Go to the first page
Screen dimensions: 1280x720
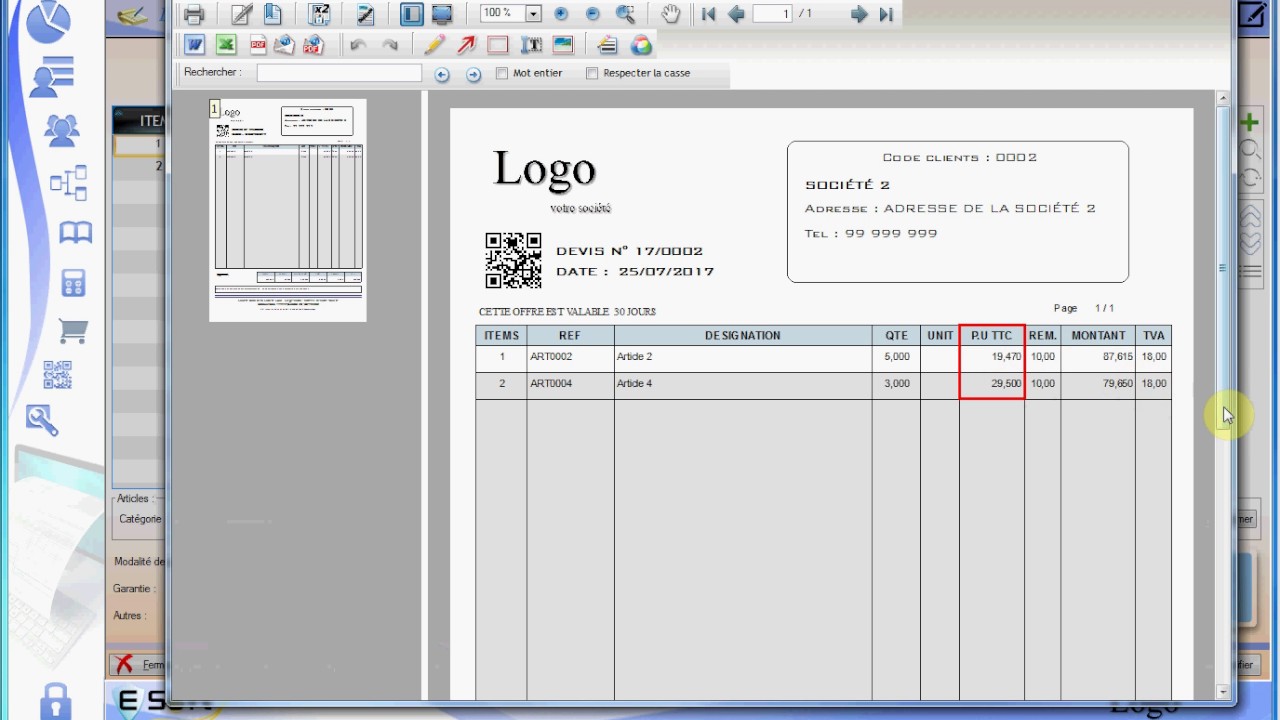708,14
